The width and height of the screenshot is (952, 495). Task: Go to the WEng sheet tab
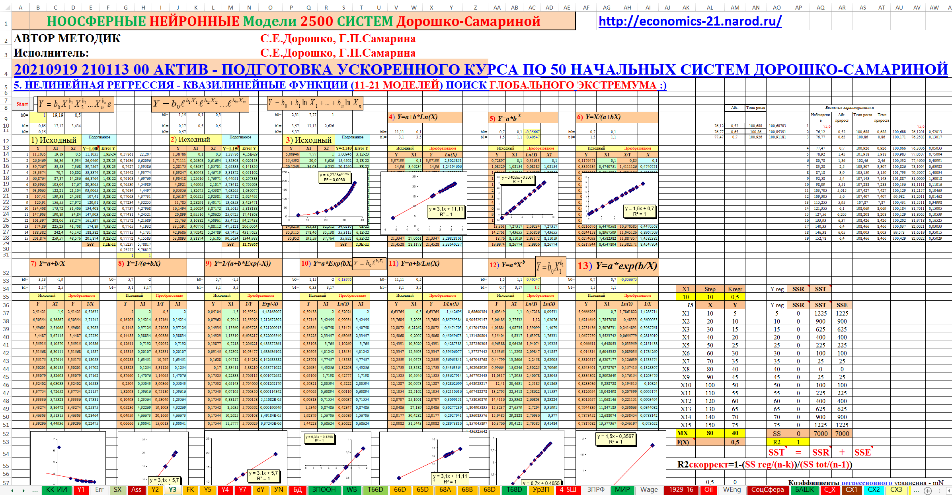[x=732, y=490]
